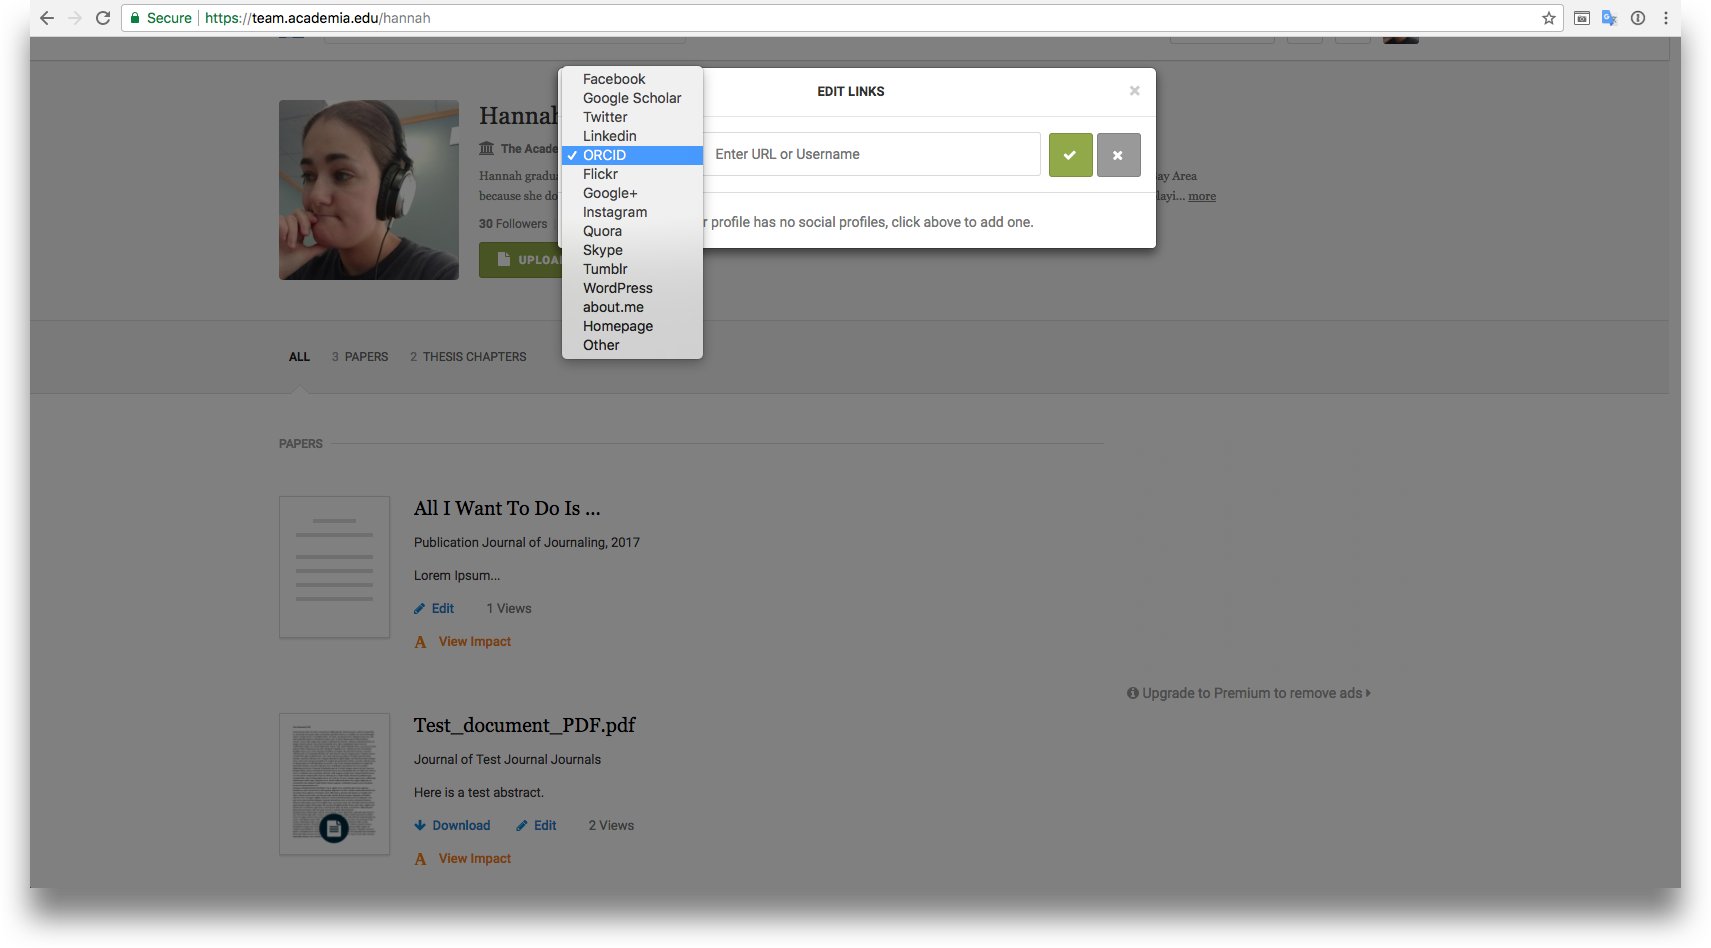Reload the page with the refresh icon
The width and height of the screenshot is (1711, 948).
pos(103,18)
